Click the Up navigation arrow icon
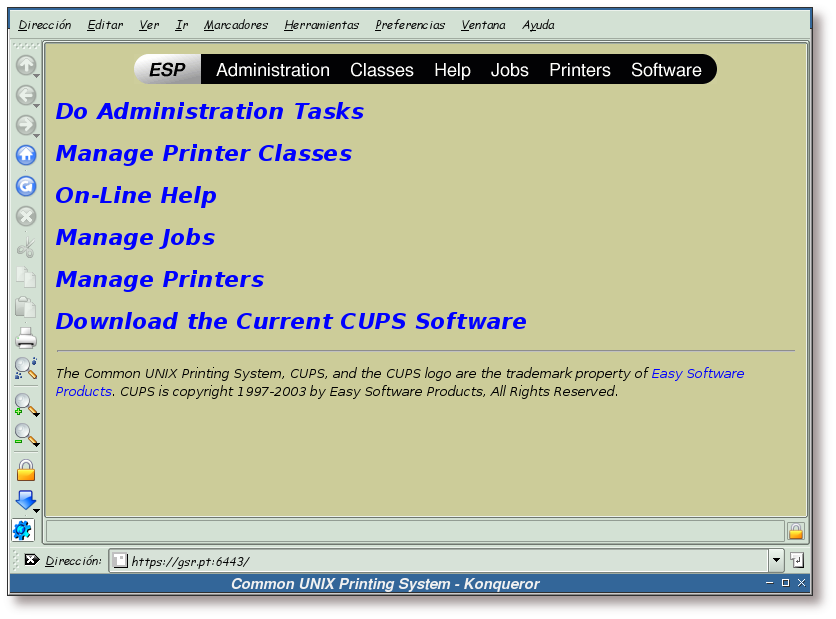Image resolution: width=836 pixels, height=619 pixels. point(25,65)
